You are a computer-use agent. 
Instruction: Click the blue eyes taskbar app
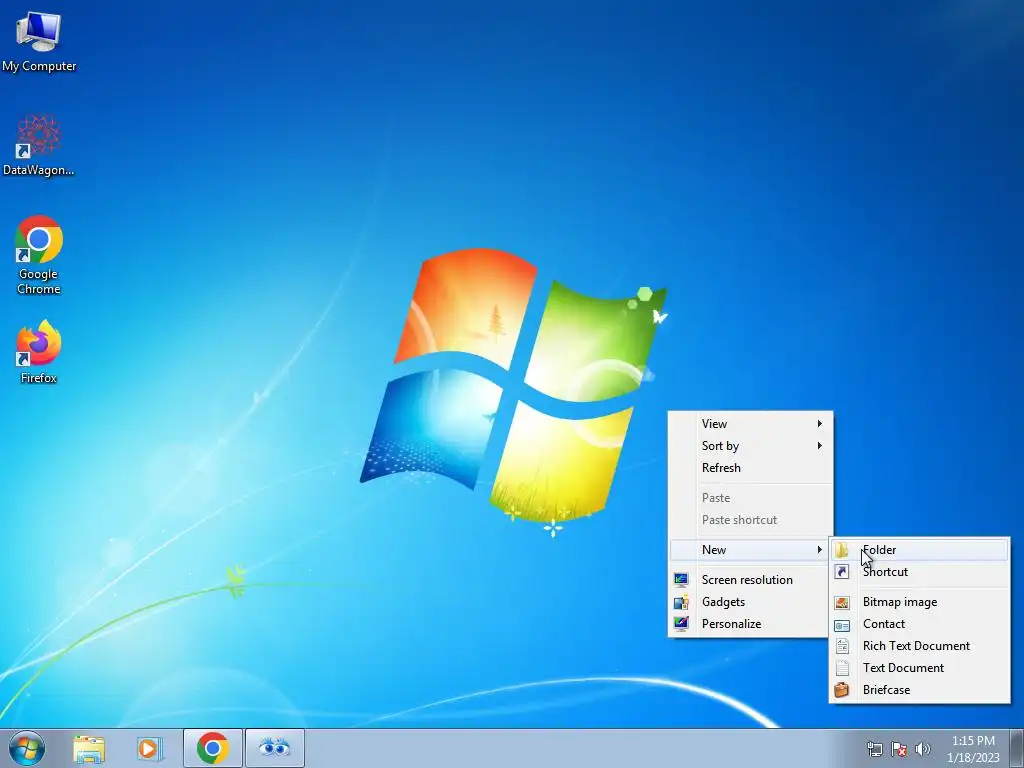[x=274, y=748]
